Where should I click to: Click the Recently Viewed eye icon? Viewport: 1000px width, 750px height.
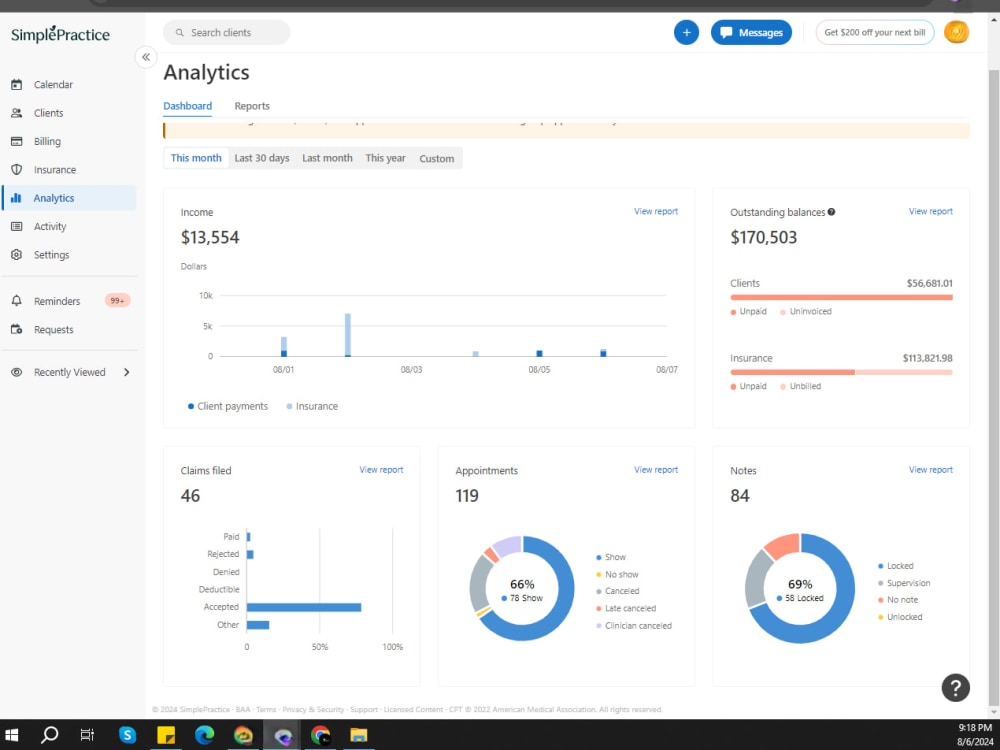[17, 372]
